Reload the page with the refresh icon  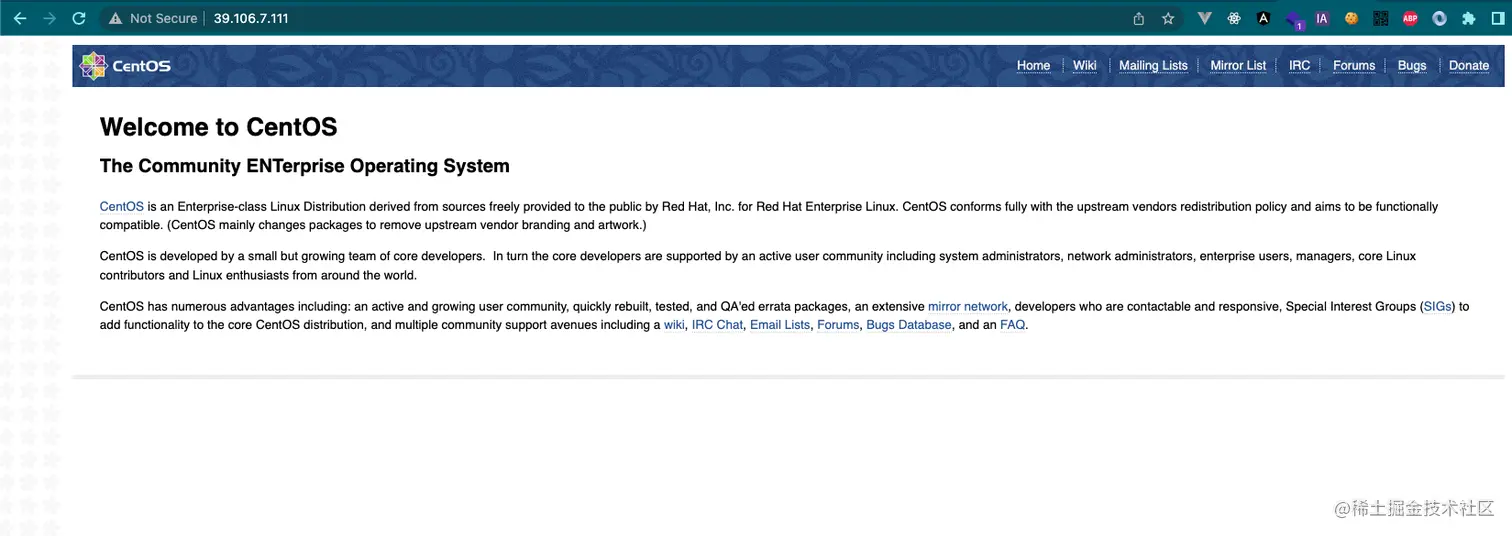pos(79,18)
